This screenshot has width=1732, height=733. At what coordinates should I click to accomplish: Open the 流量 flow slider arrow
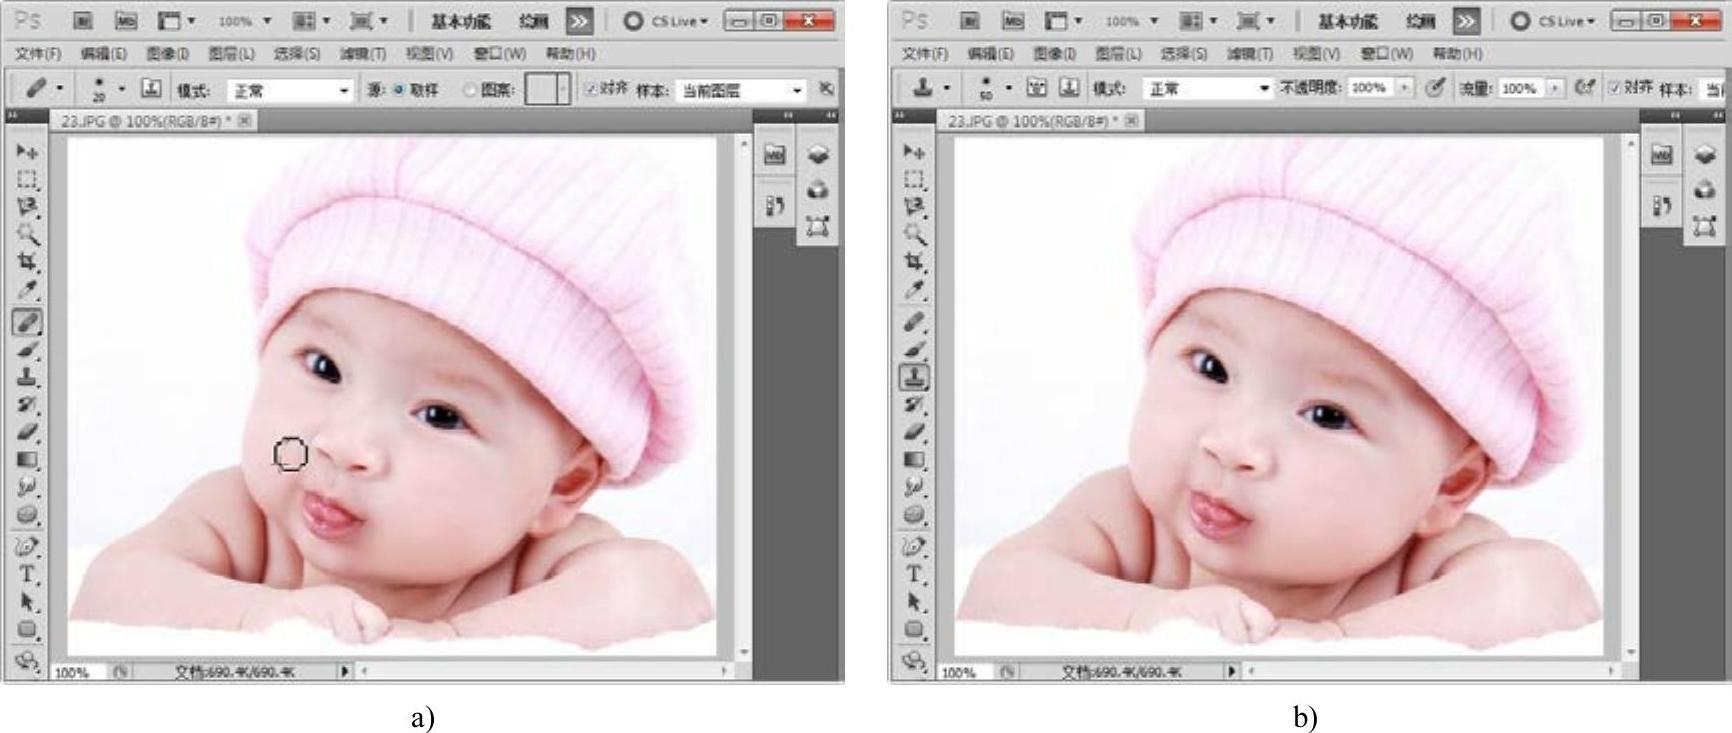point(1554,88)
